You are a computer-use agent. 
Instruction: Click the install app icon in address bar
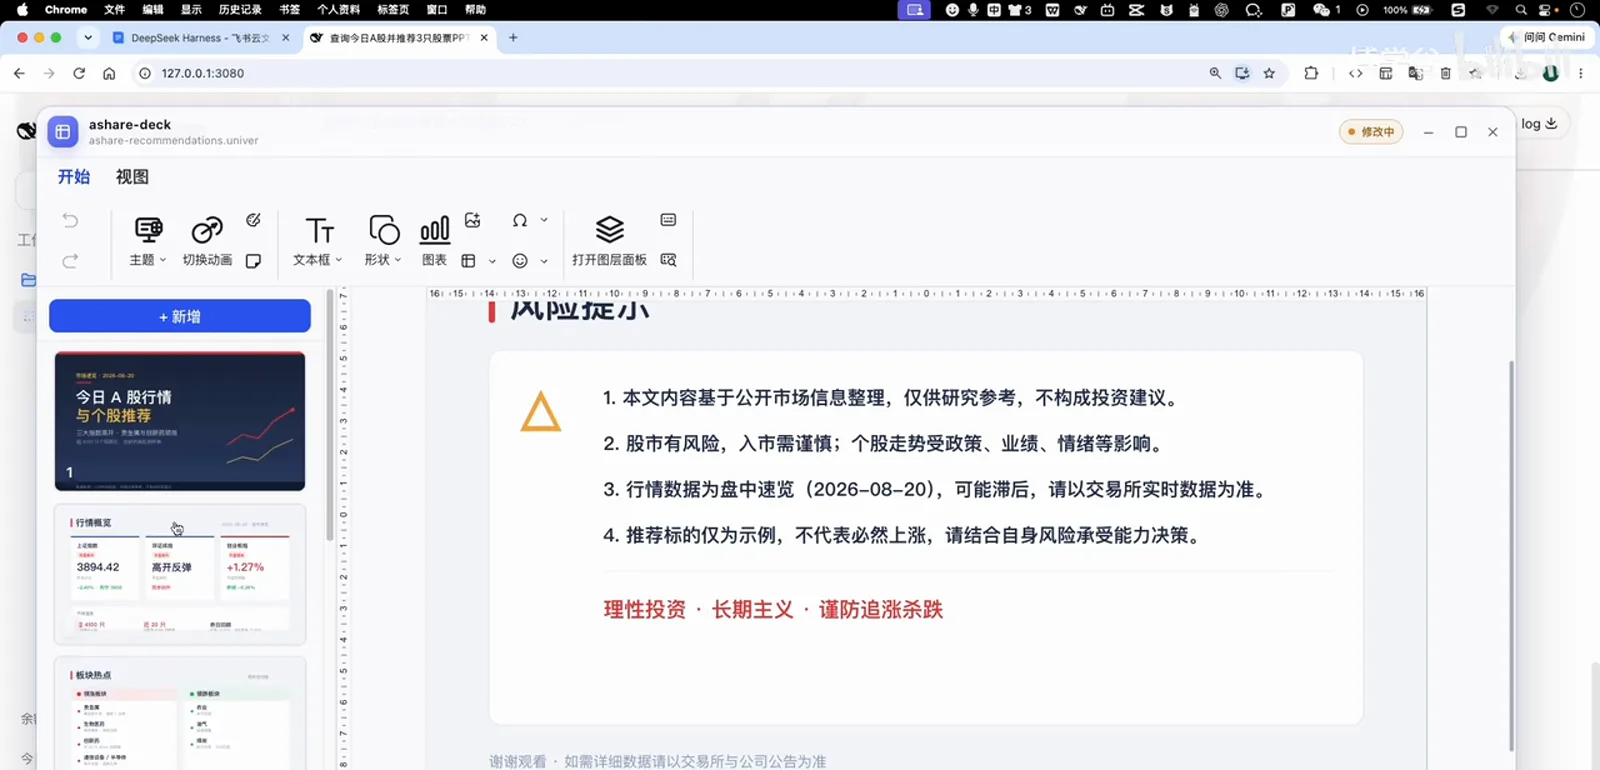coord(1242,73)
